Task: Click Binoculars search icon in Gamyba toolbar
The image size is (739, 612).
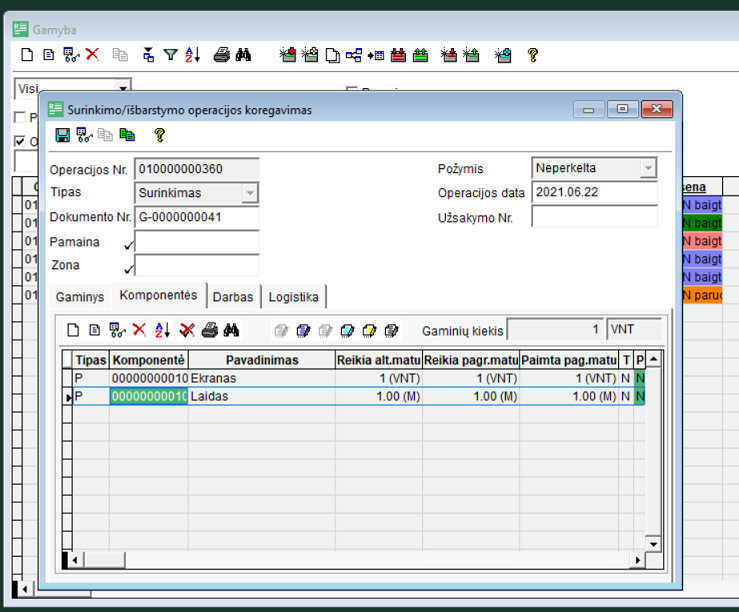Action: click(243, 55)
